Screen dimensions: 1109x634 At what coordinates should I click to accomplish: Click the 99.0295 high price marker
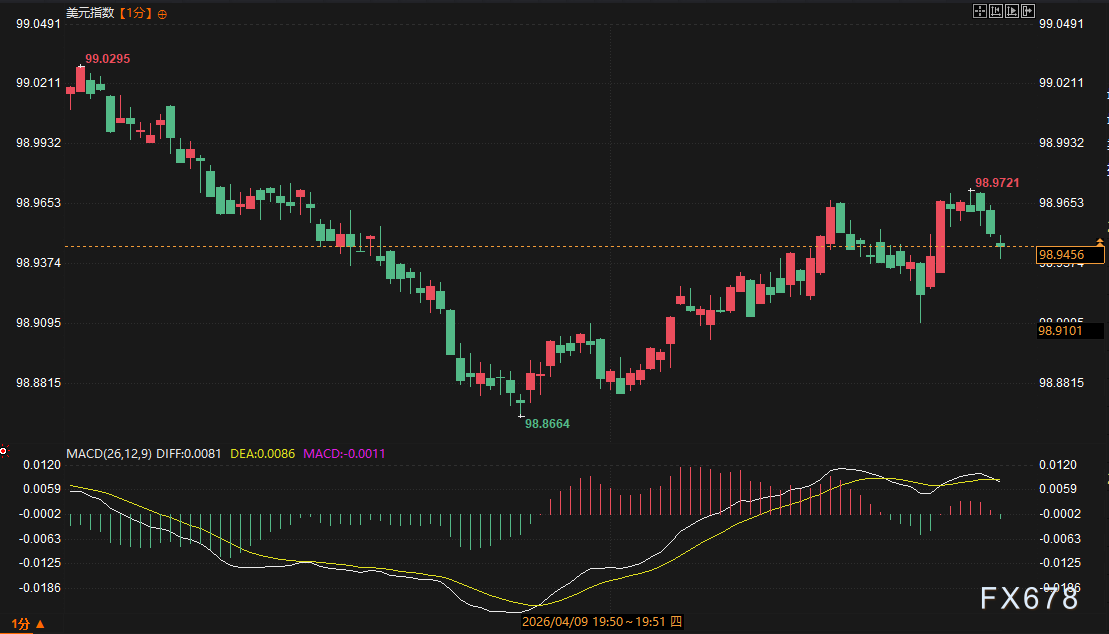[x=107, y=59]
